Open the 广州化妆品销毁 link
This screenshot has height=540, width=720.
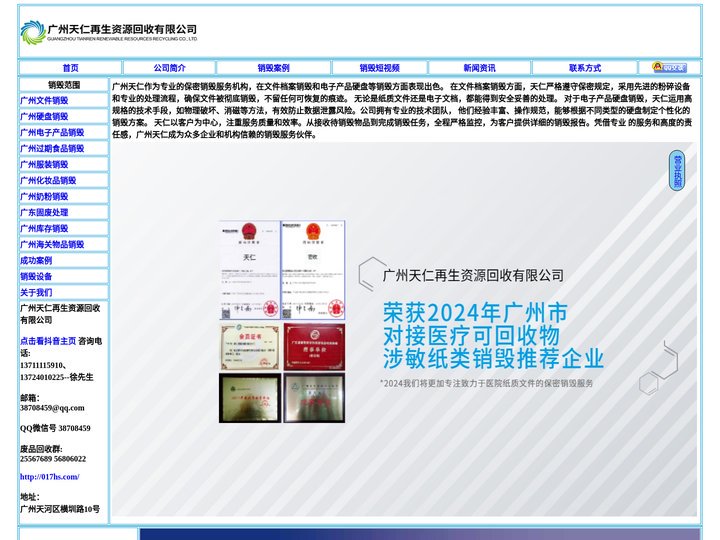[x=48, y=180]
